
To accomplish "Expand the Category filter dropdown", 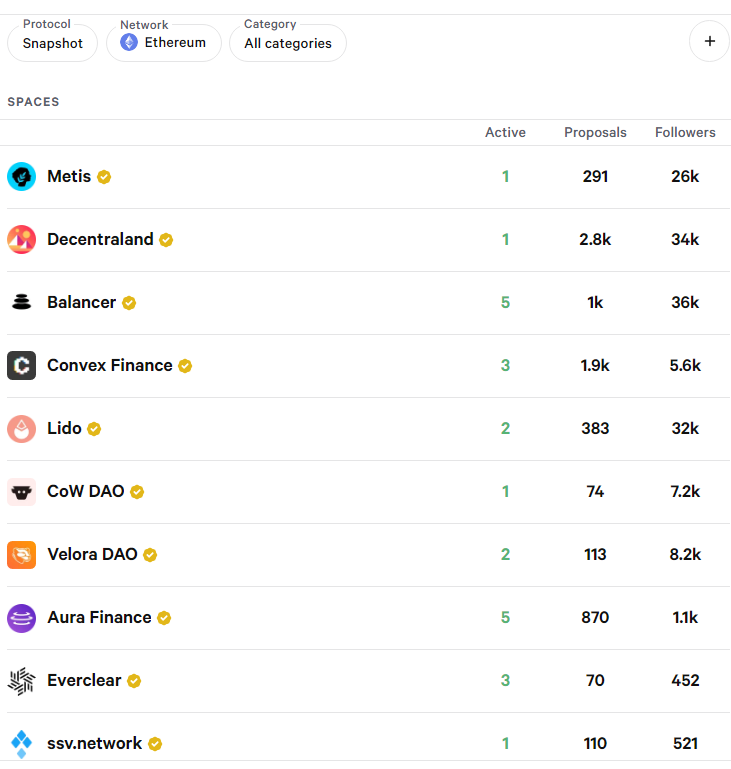I will pos(288,43).
